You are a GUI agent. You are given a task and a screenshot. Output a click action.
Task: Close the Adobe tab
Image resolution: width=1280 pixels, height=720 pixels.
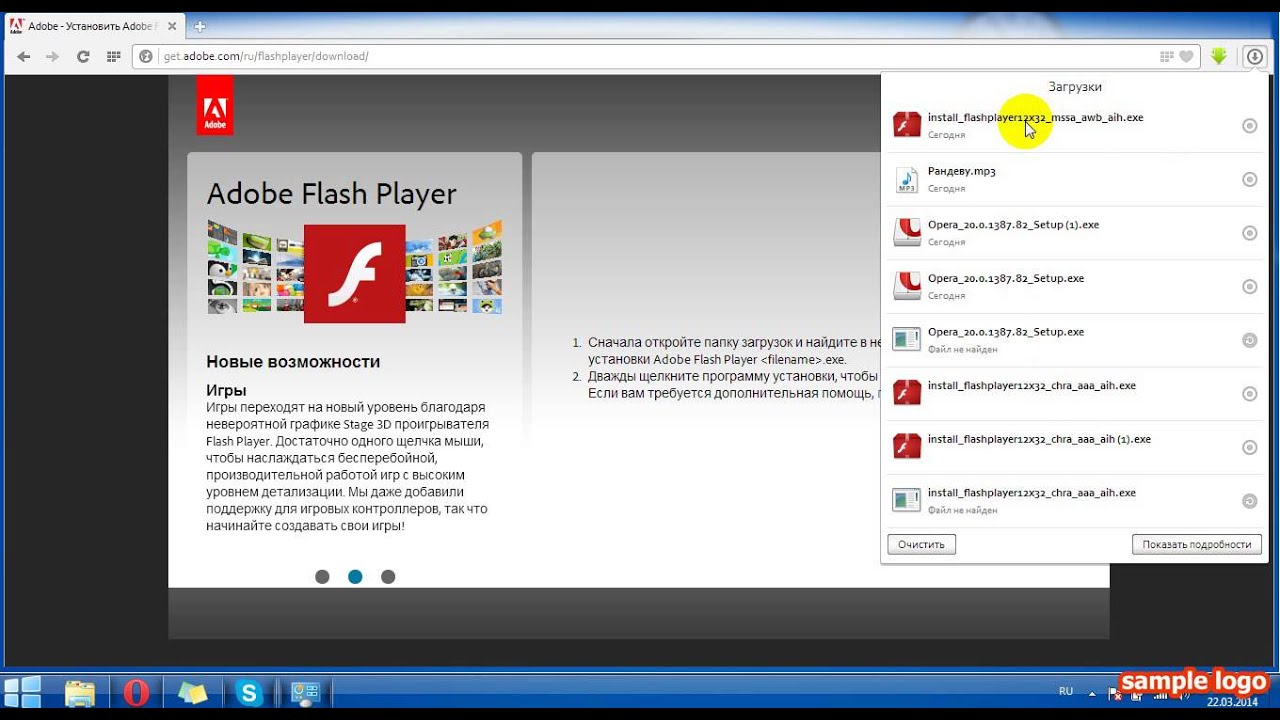[172, 26]
